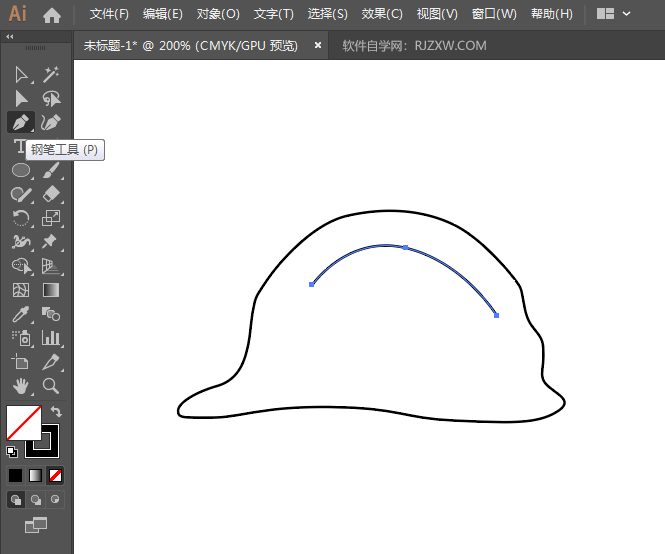Enable Draw Behind mode
Image resolution: width=665 pixels, height=554 pixels.
(36, 499)
